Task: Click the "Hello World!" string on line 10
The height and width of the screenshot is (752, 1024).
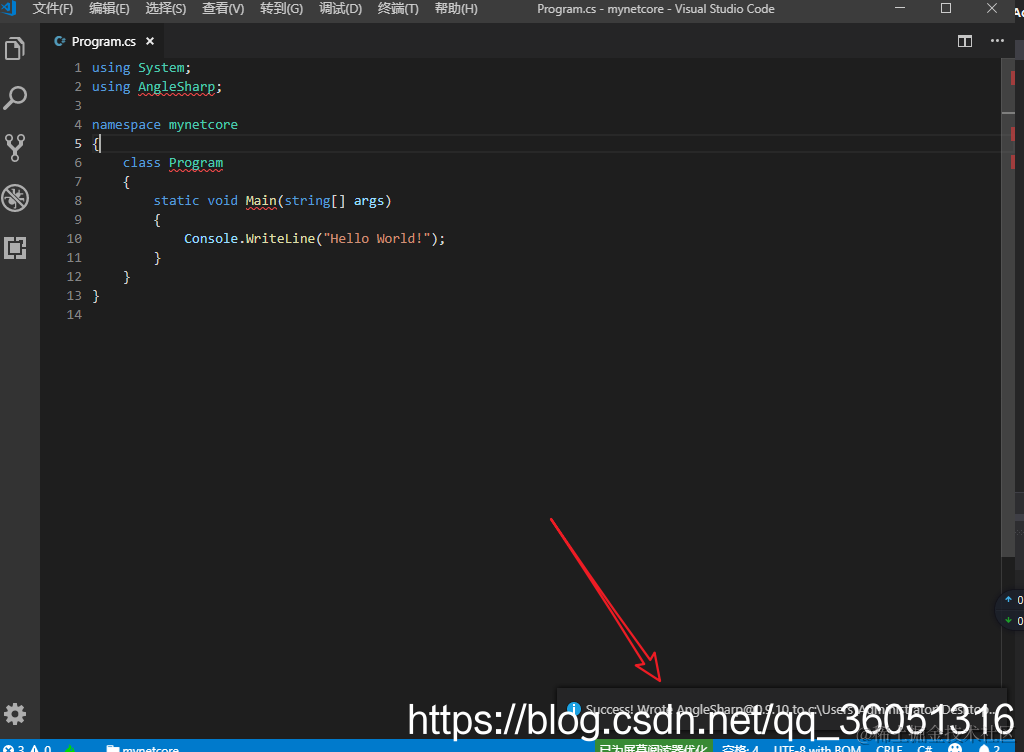Action: pyautogui.click(x=377, y=238)
